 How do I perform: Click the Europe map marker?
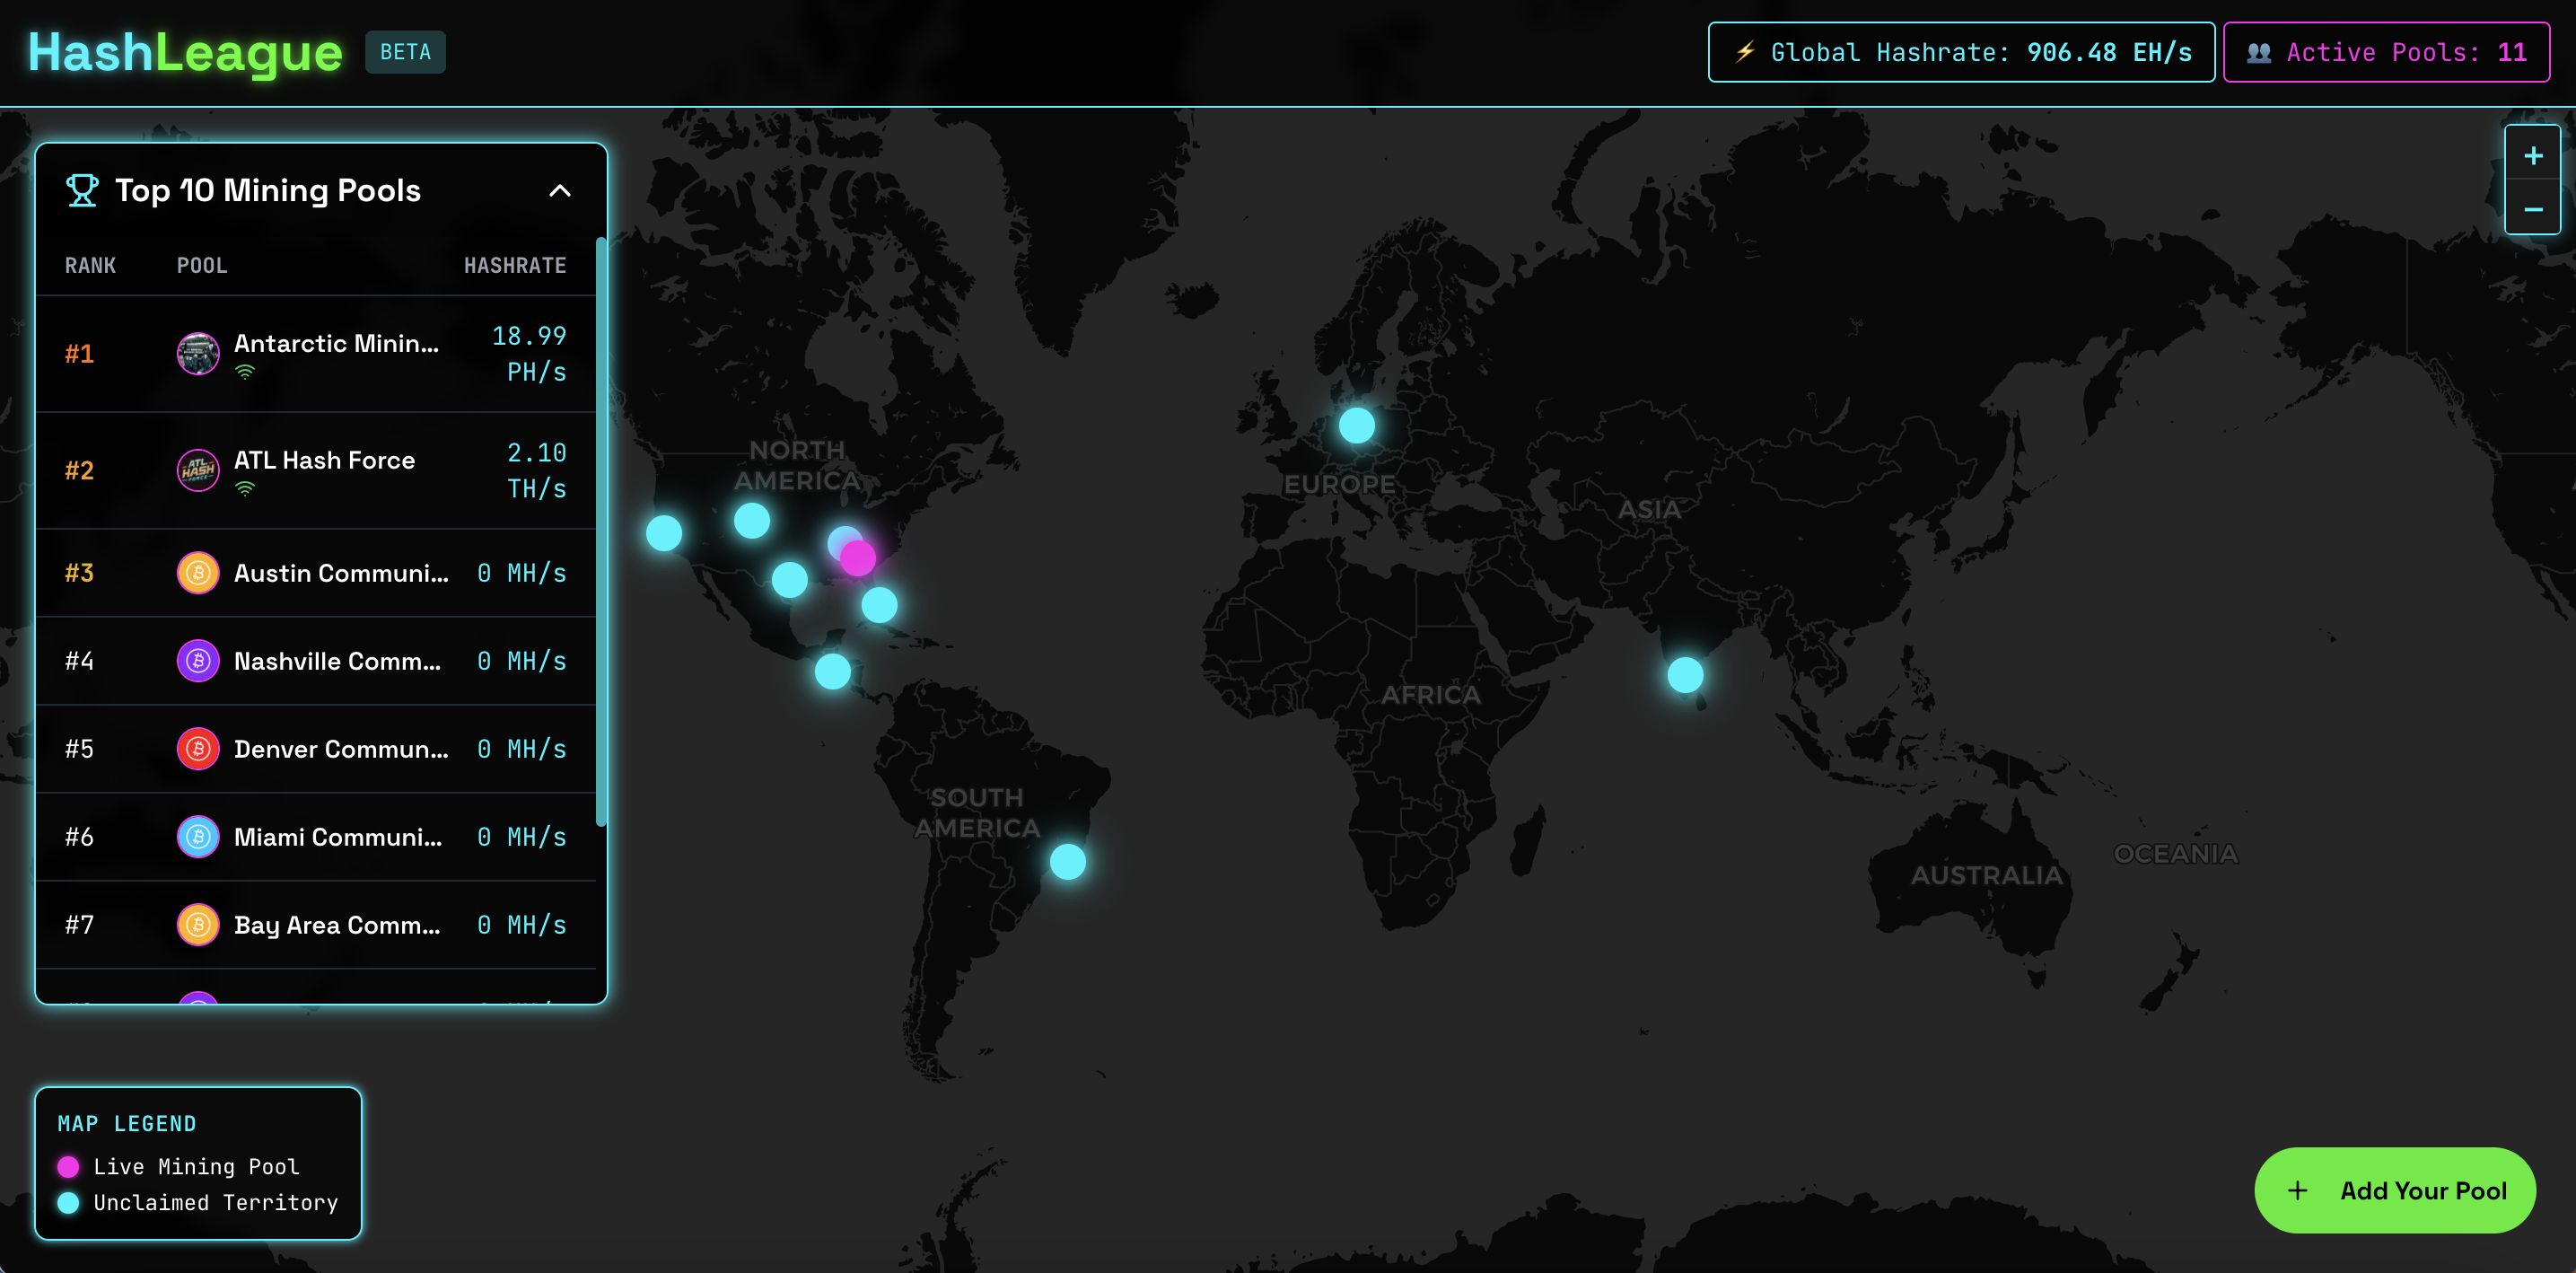(1356, 425)
